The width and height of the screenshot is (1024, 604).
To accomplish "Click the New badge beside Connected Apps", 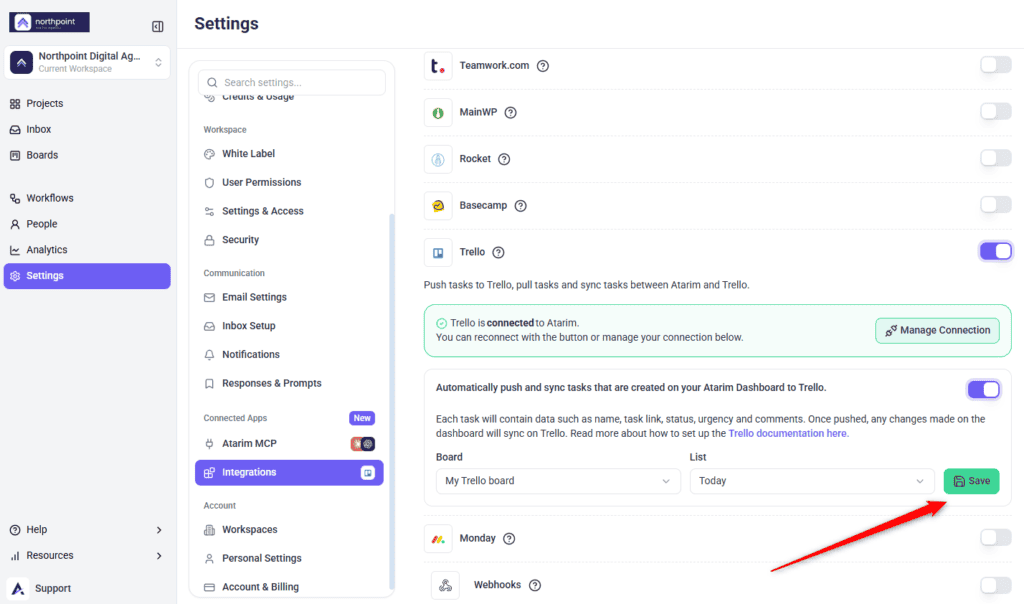I will tap(362, 418).
